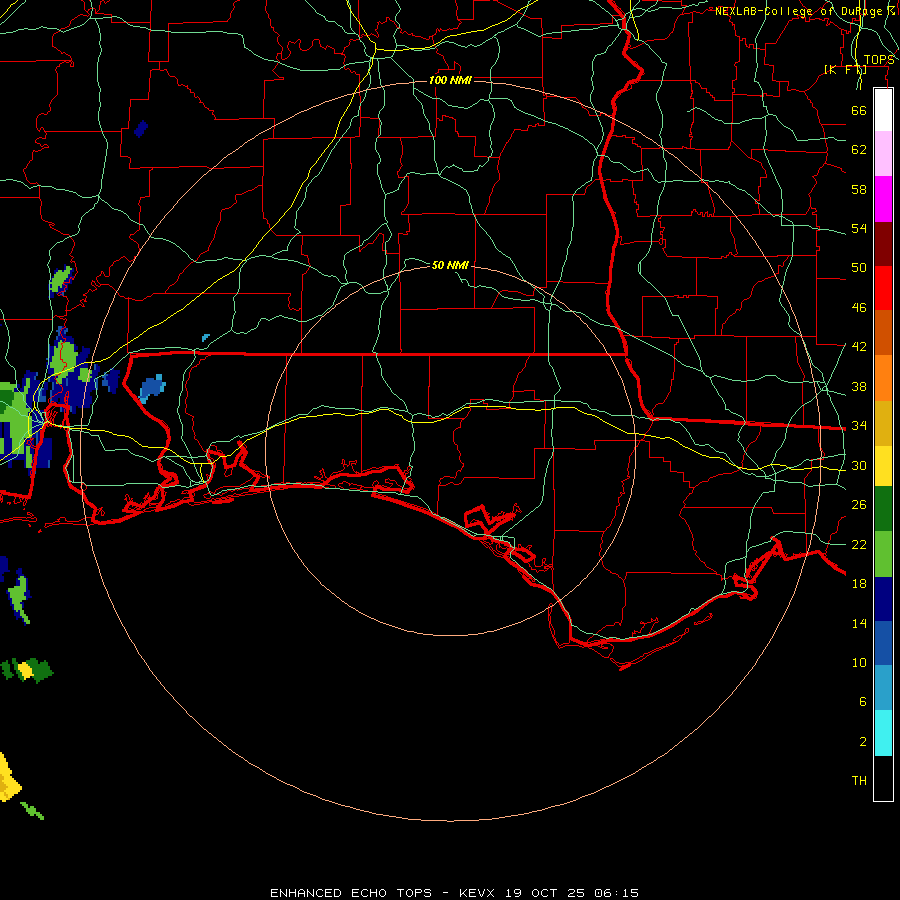Click the legend value 2

[x=862, y=742]
